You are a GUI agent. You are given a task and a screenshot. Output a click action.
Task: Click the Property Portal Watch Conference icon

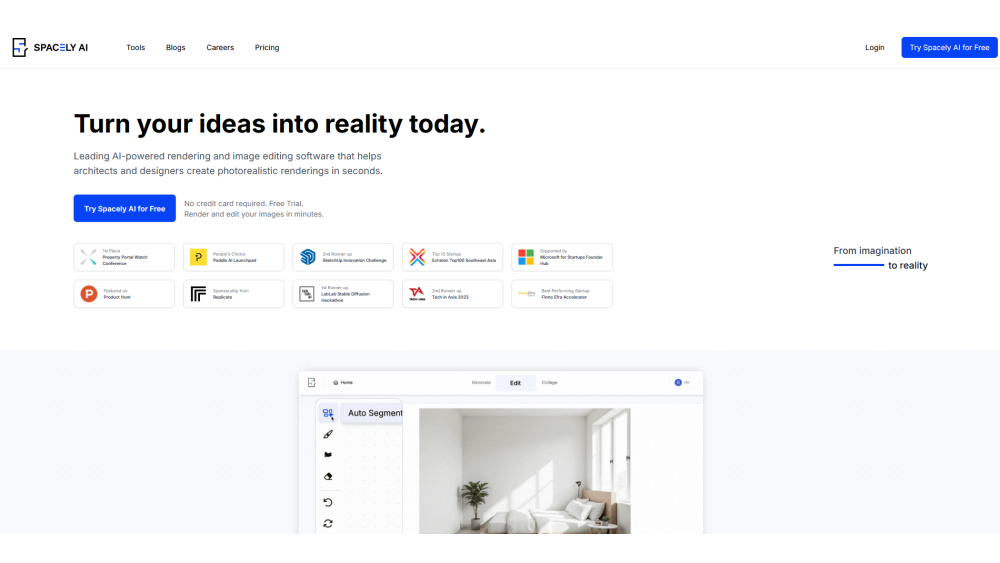[89, 257]
